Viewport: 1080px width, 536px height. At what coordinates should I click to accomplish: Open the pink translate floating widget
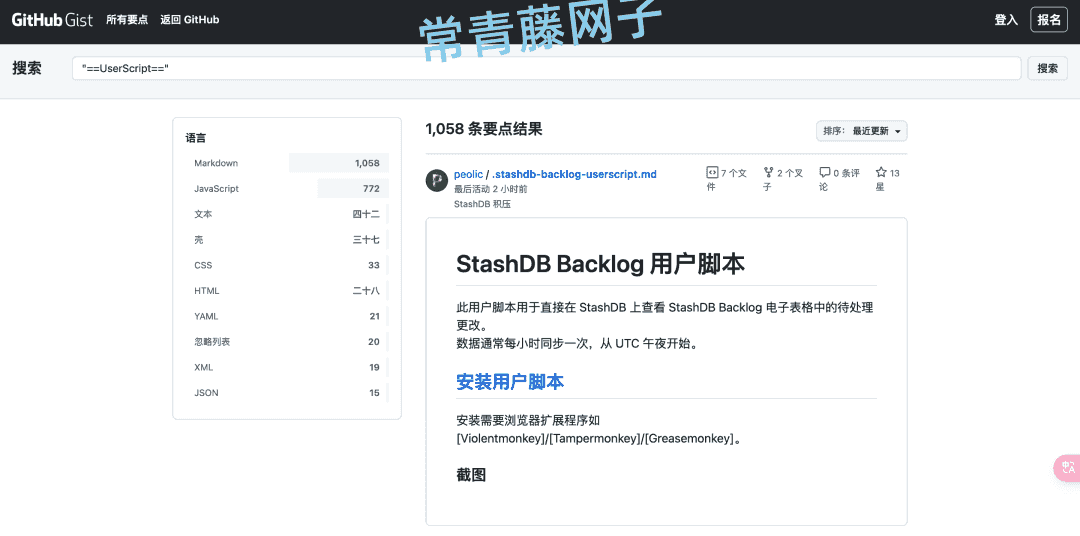[x=1067, y=468]
